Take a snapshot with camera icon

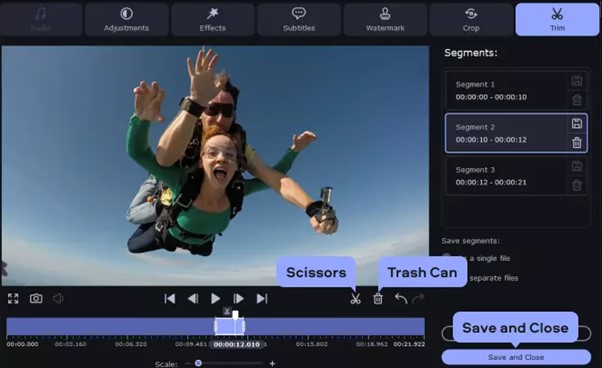(36, 298)
